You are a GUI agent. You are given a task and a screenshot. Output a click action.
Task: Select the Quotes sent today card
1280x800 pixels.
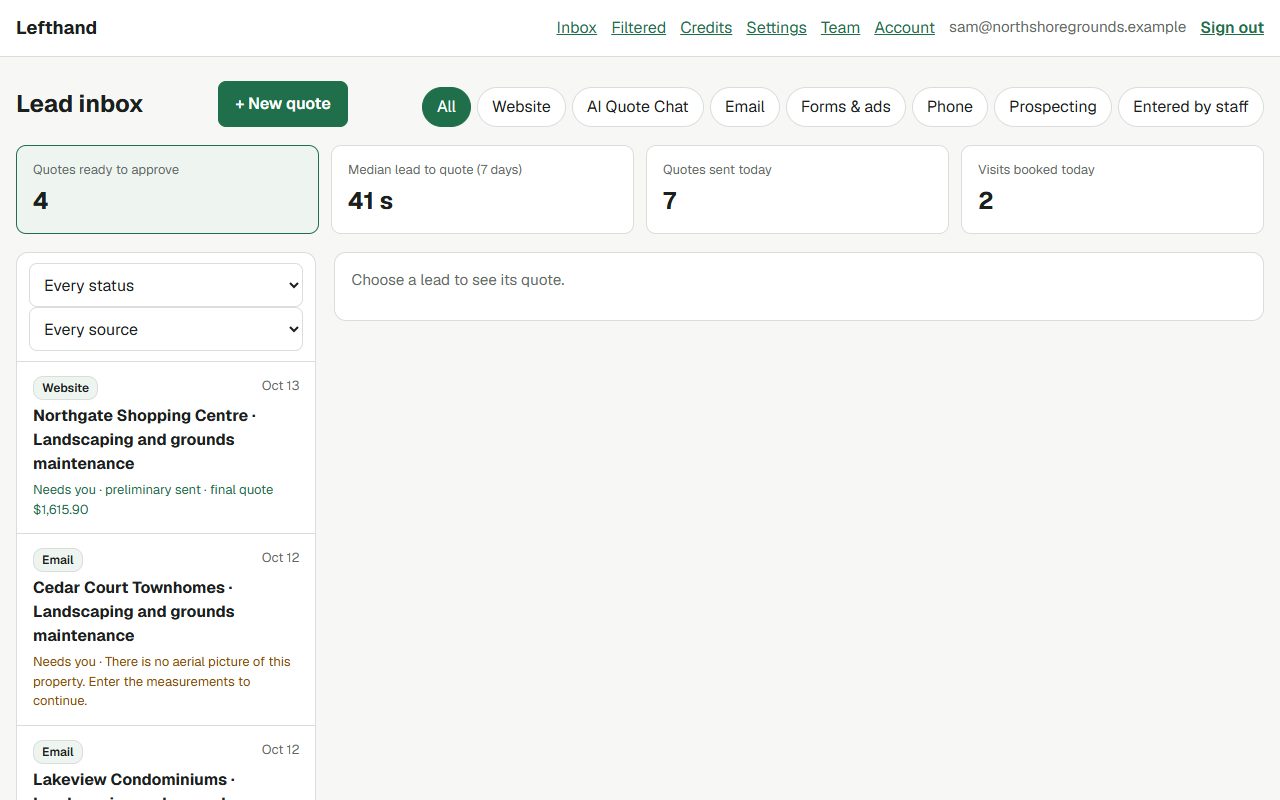(797, 190)
